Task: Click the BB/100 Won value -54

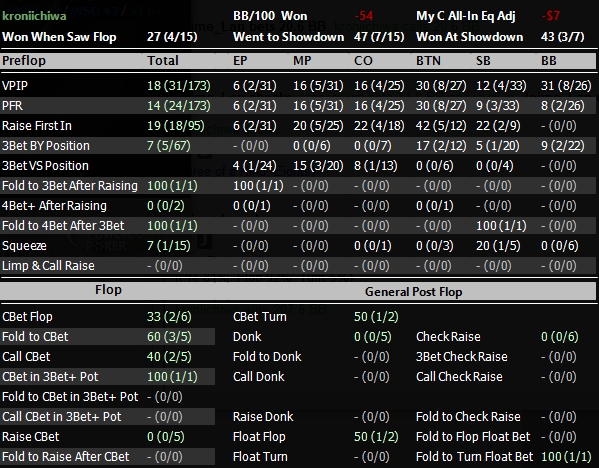Action: (x=363, y=16)
